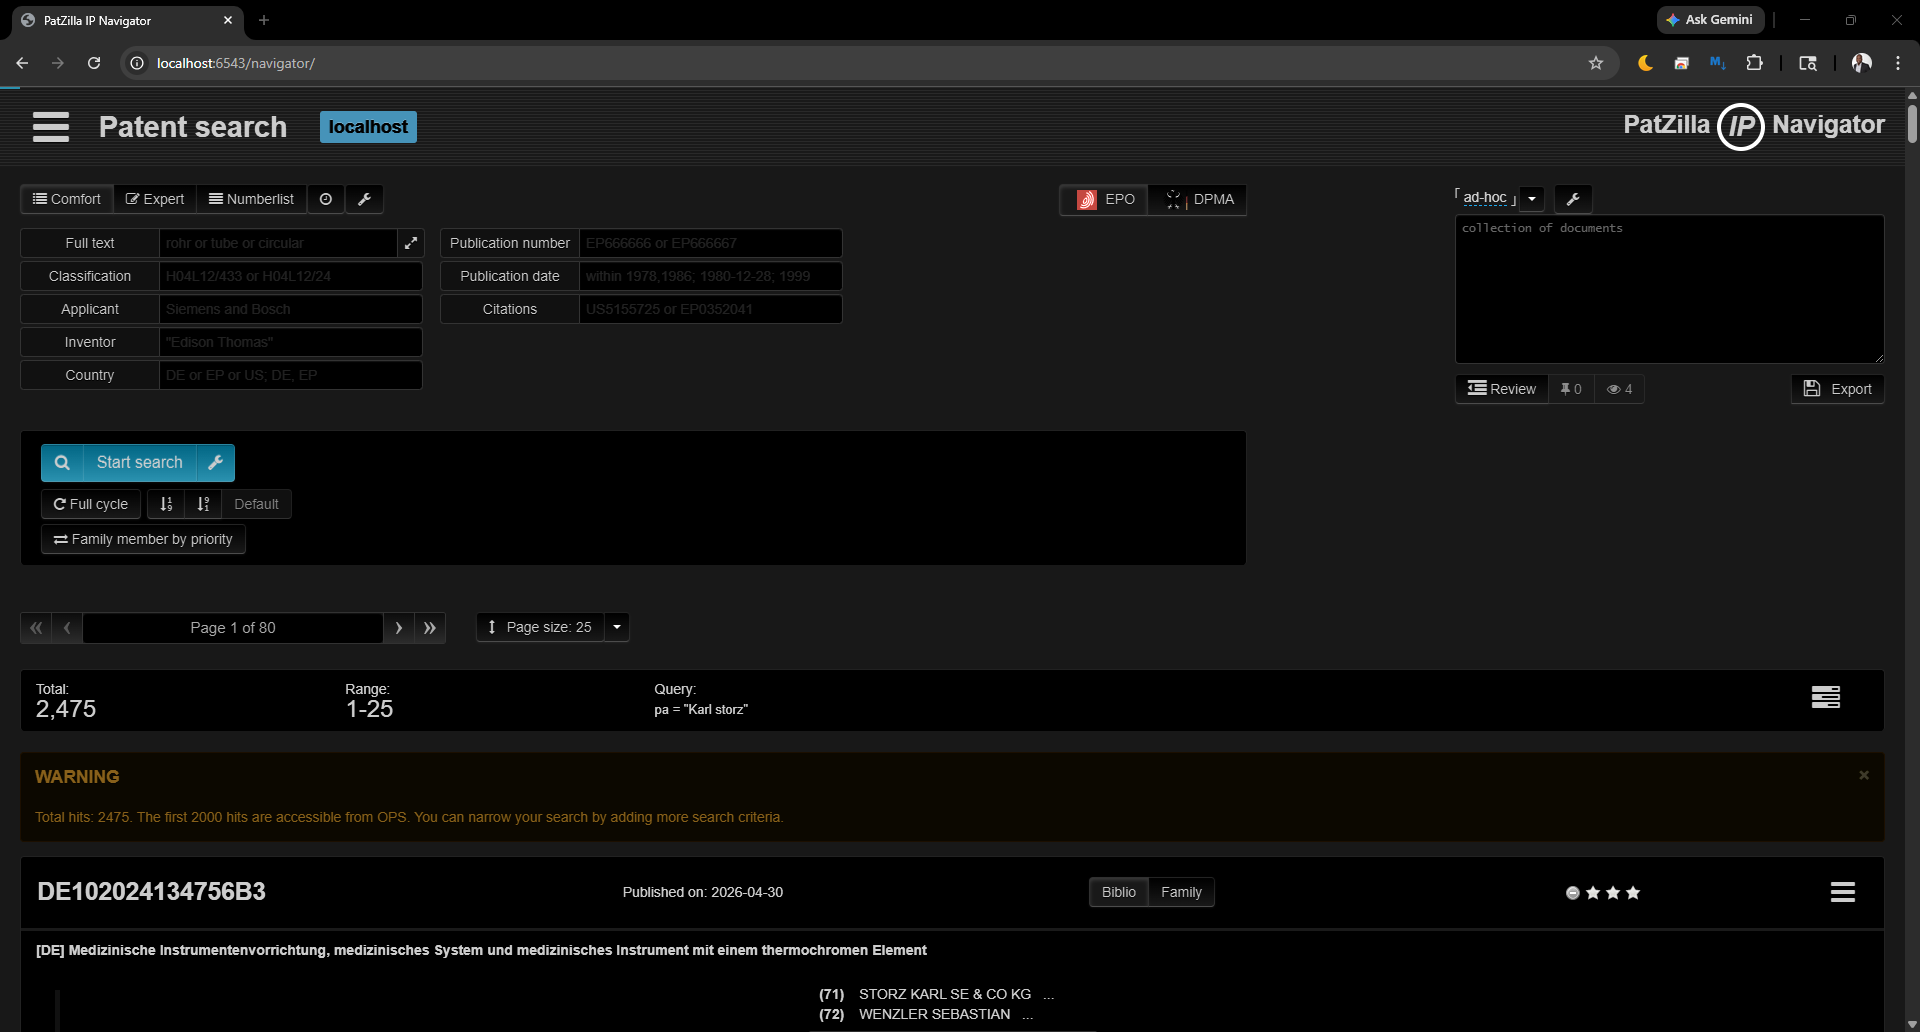
Task: Click the pin counter showing 0
Action: point(1571,389)
